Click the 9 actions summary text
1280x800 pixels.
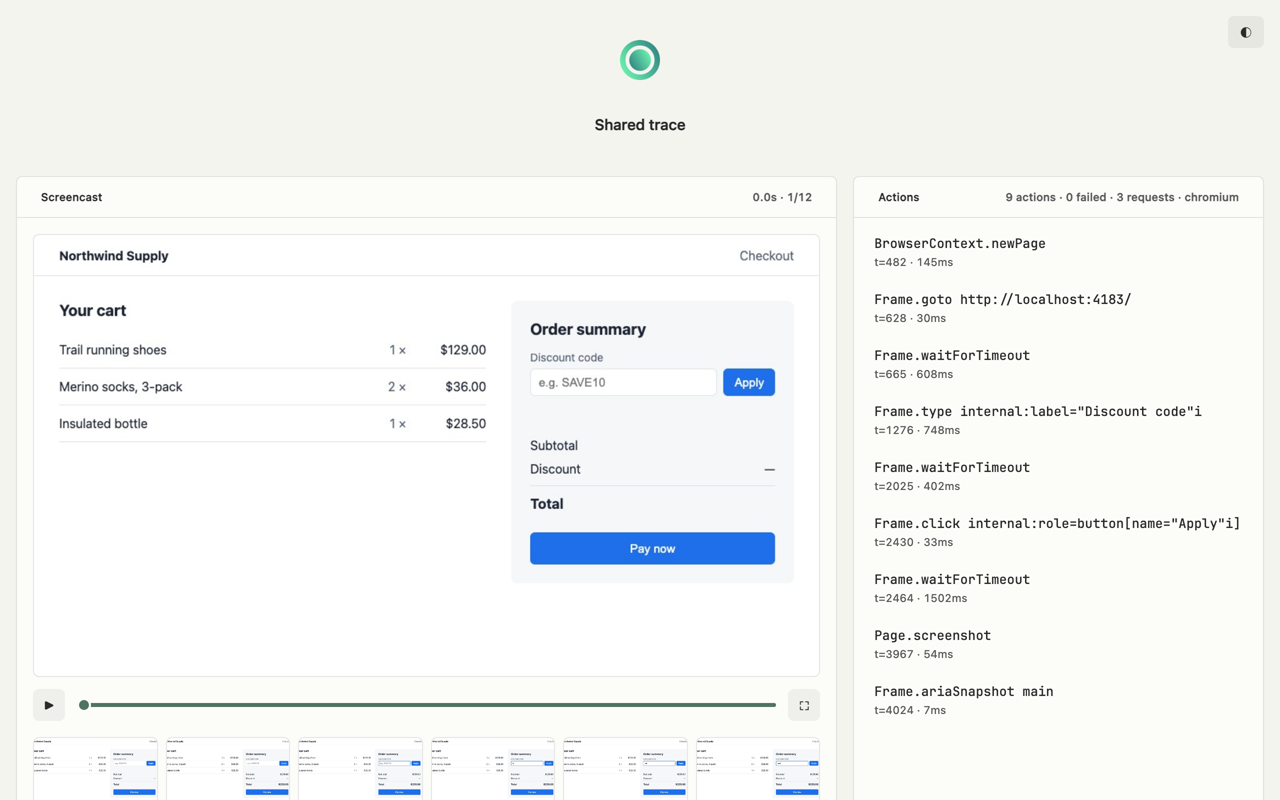coord(1122,197)
